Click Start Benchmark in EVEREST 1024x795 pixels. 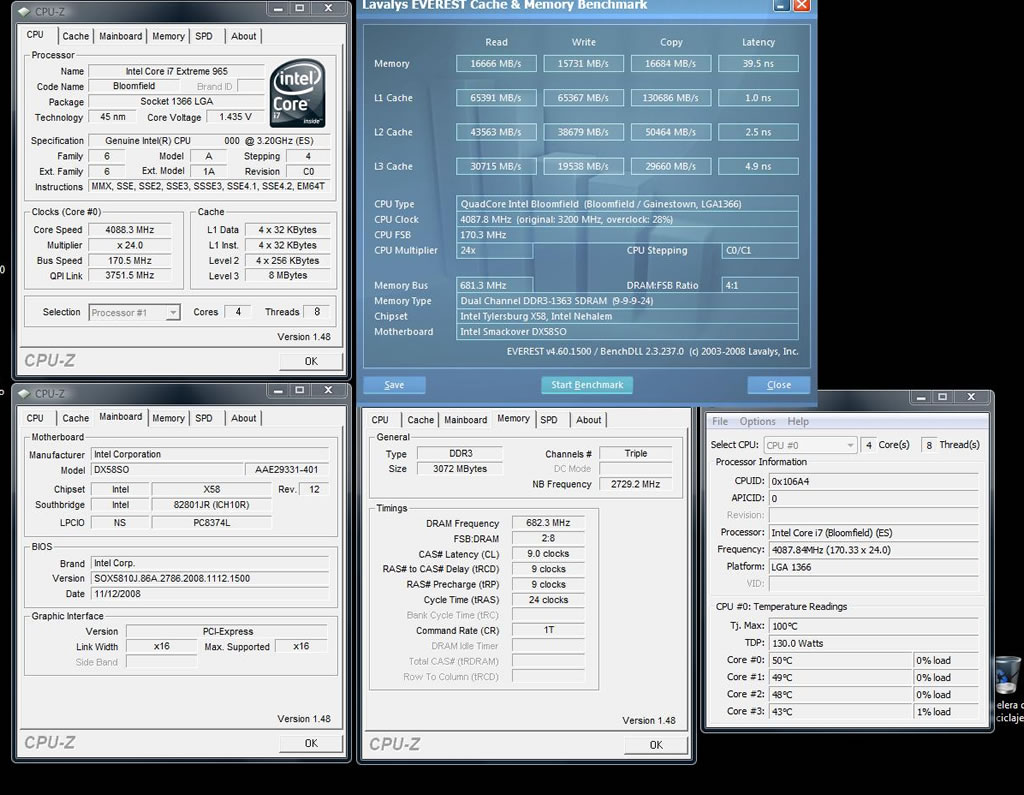coord(586,385)
